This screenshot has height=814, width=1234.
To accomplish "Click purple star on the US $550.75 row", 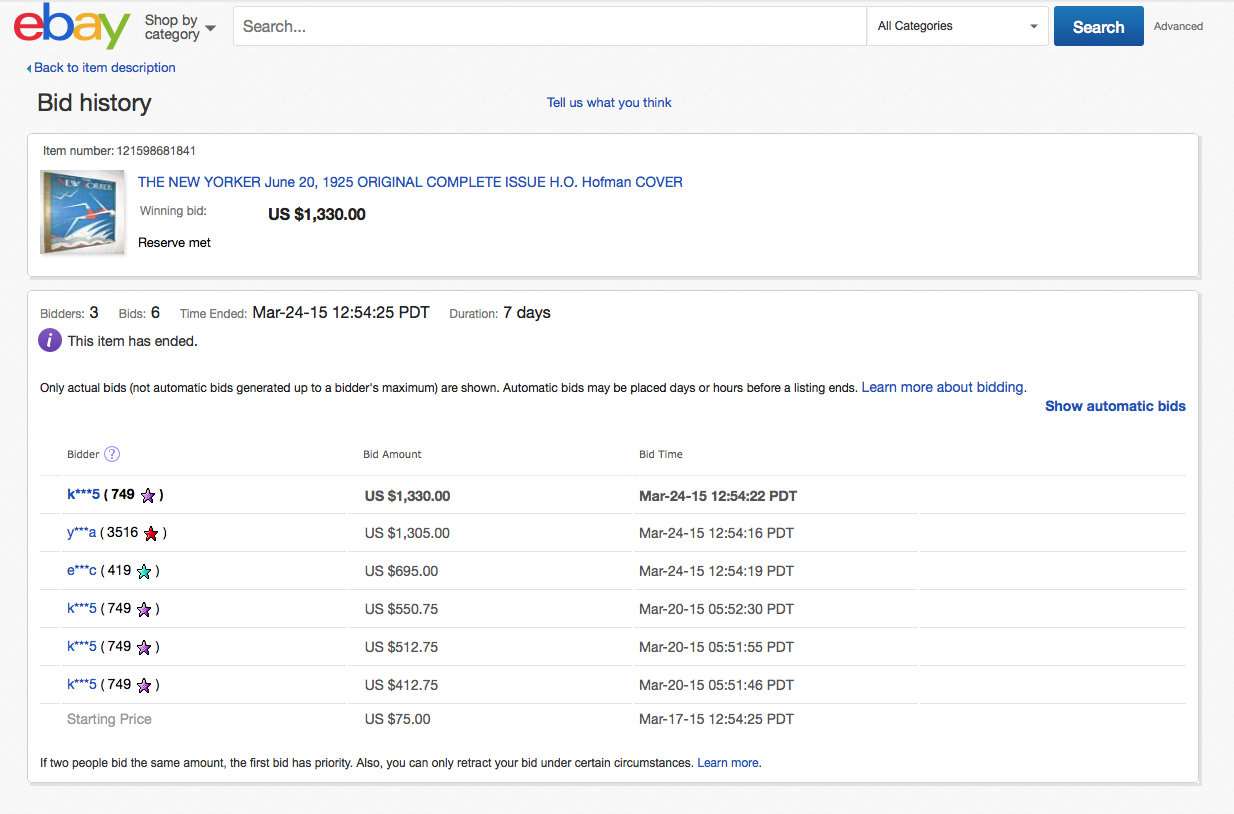I will [144, 609].
